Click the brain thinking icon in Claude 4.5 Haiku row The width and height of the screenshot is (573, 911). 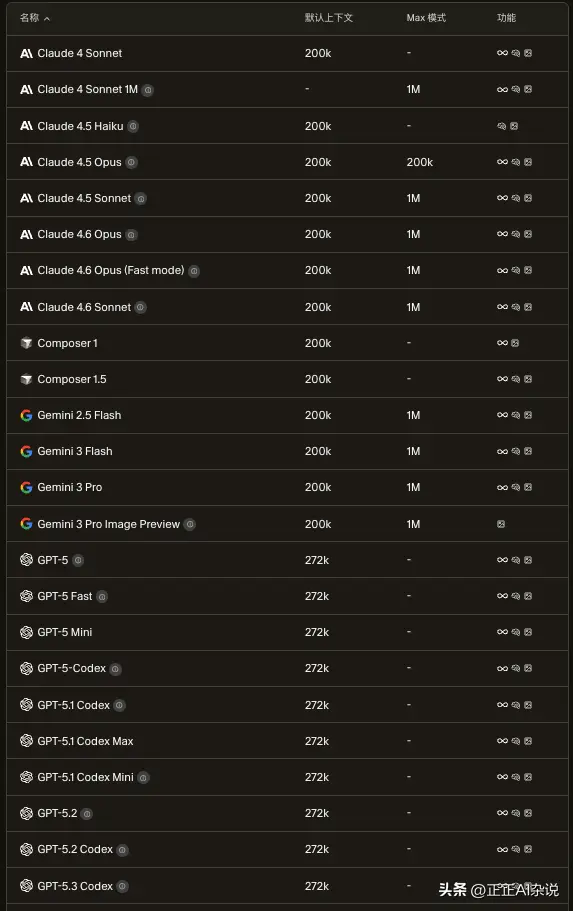pos(502,126)
